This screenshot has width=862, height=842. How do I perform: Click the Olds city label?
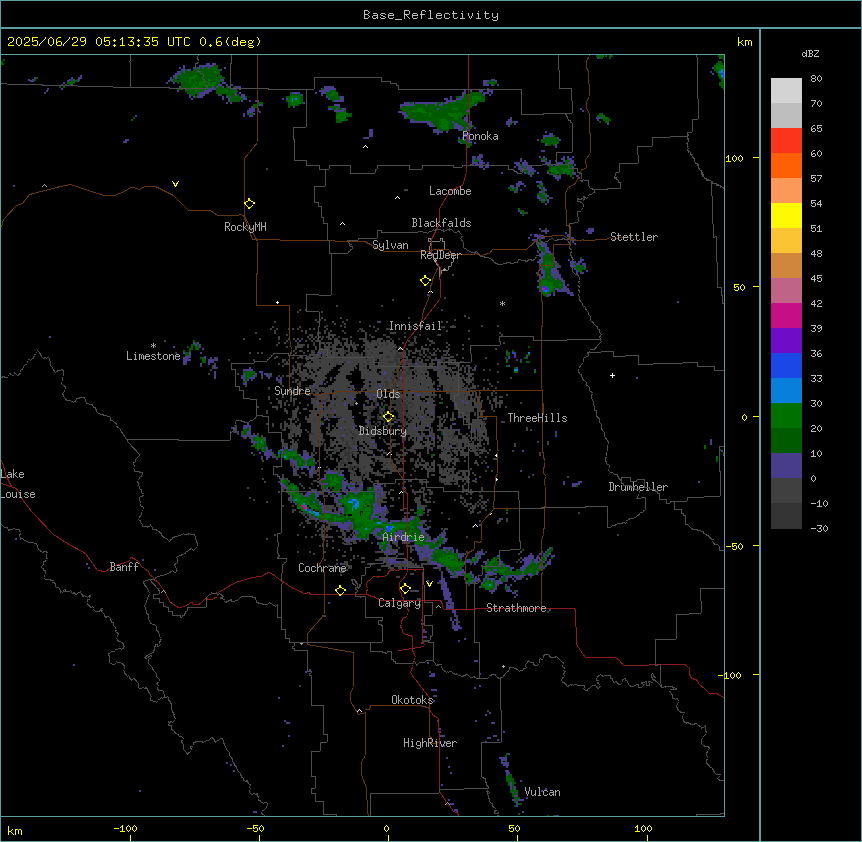pyautogui.click(x=388, y=394)
